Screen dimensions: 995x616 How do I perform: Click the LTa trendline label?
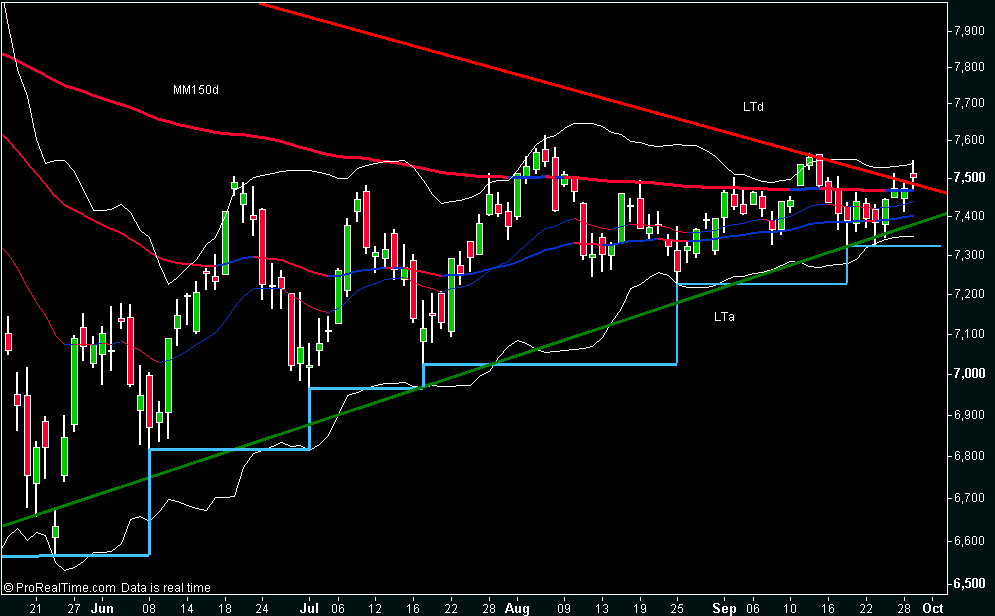(724, 317)
